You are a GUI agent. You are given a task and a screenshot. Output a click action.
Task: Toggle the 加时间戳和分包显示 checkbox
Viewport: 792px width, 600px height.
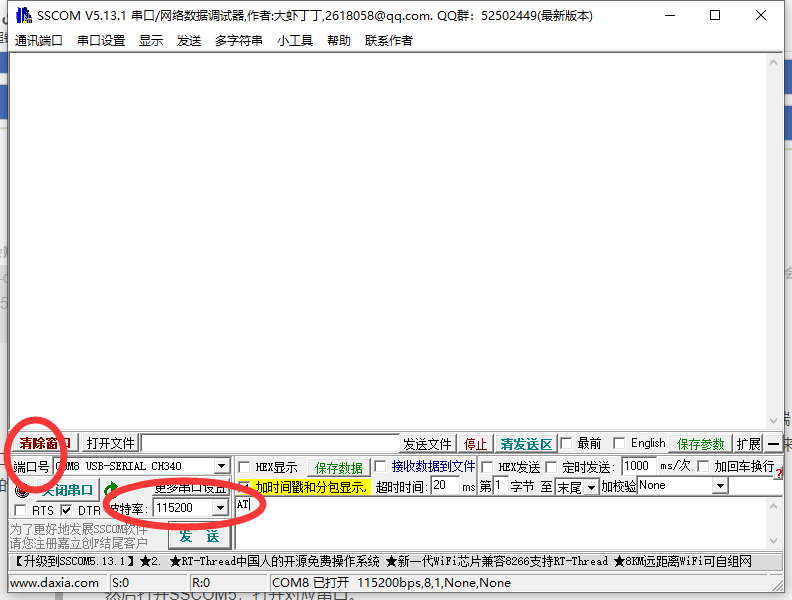pyautogui.click(x=244, y=487)
